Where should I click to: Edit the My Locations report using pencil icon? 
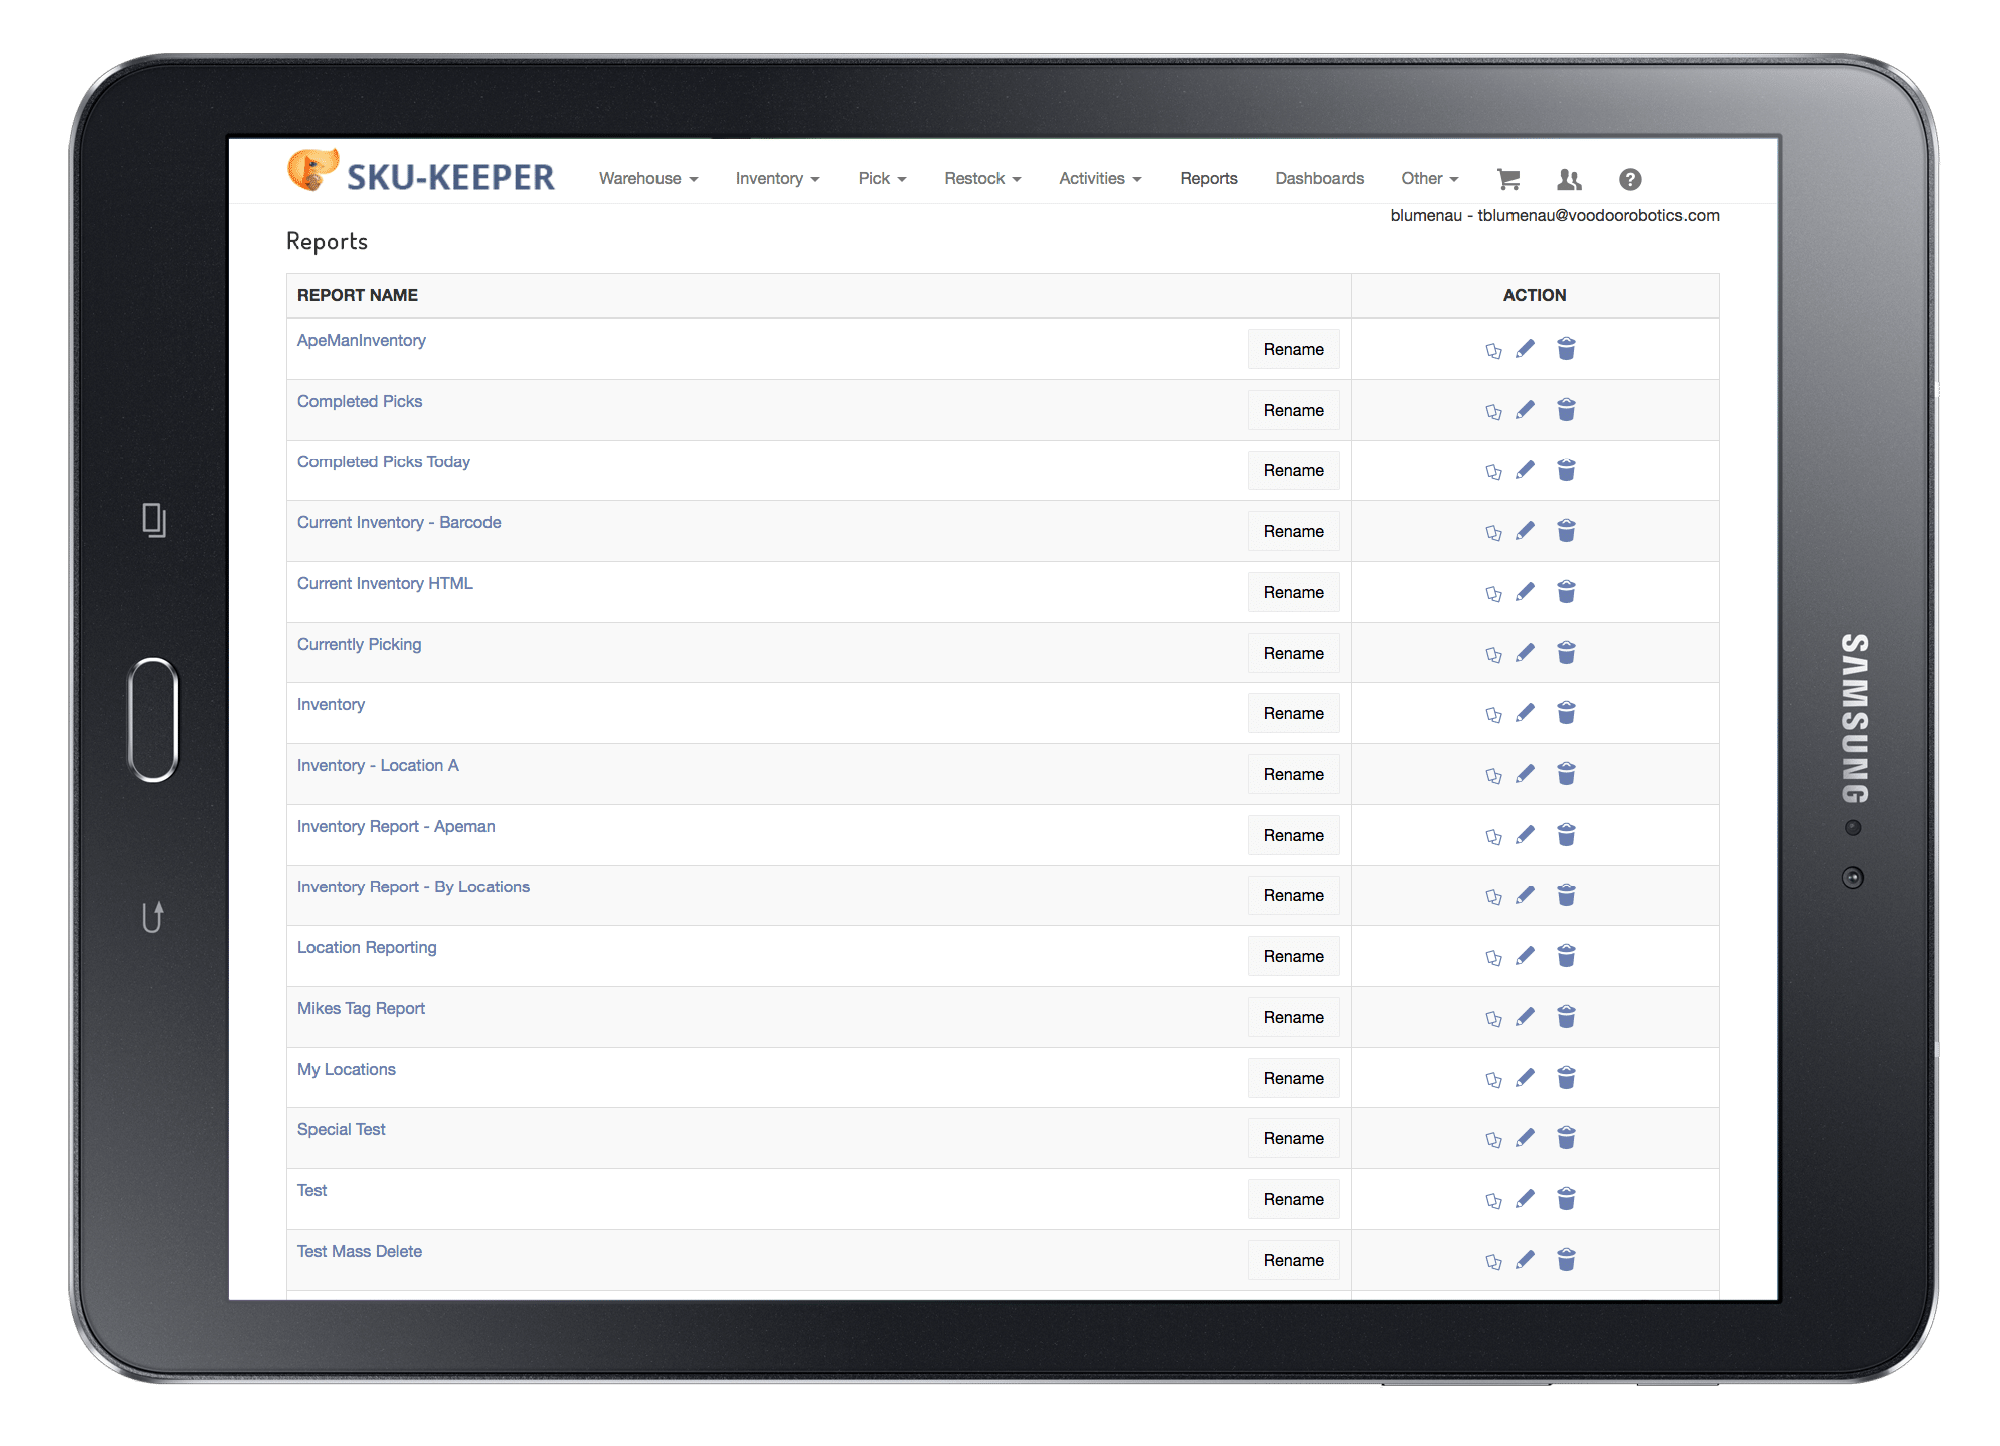point(1524,1077)
